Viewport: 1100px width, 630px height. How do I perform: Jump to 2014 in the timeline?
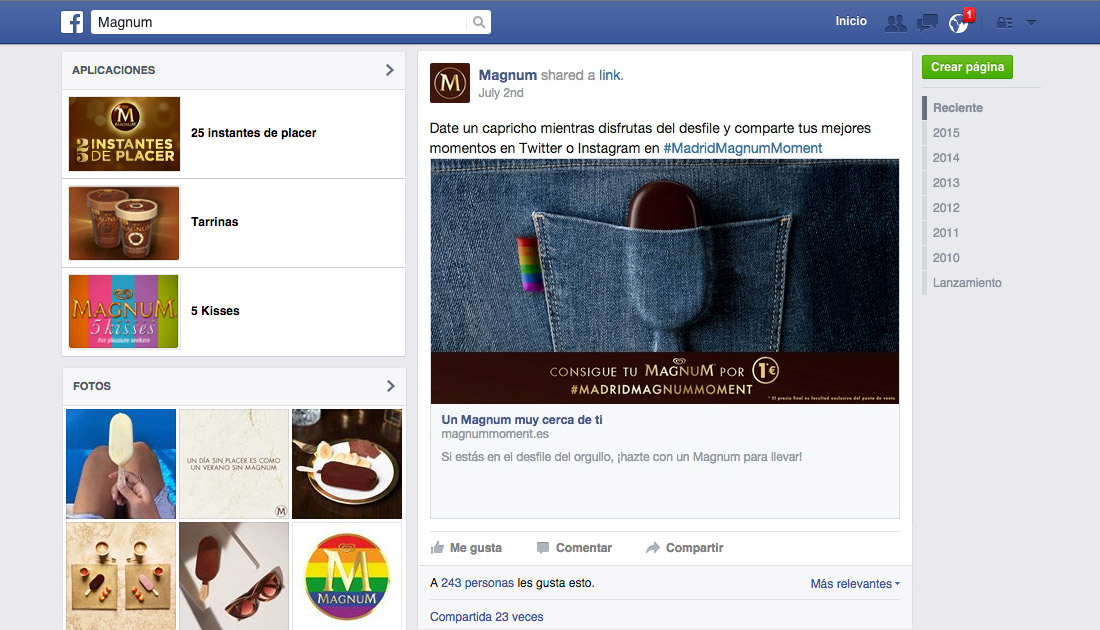(x=946, y=158)
